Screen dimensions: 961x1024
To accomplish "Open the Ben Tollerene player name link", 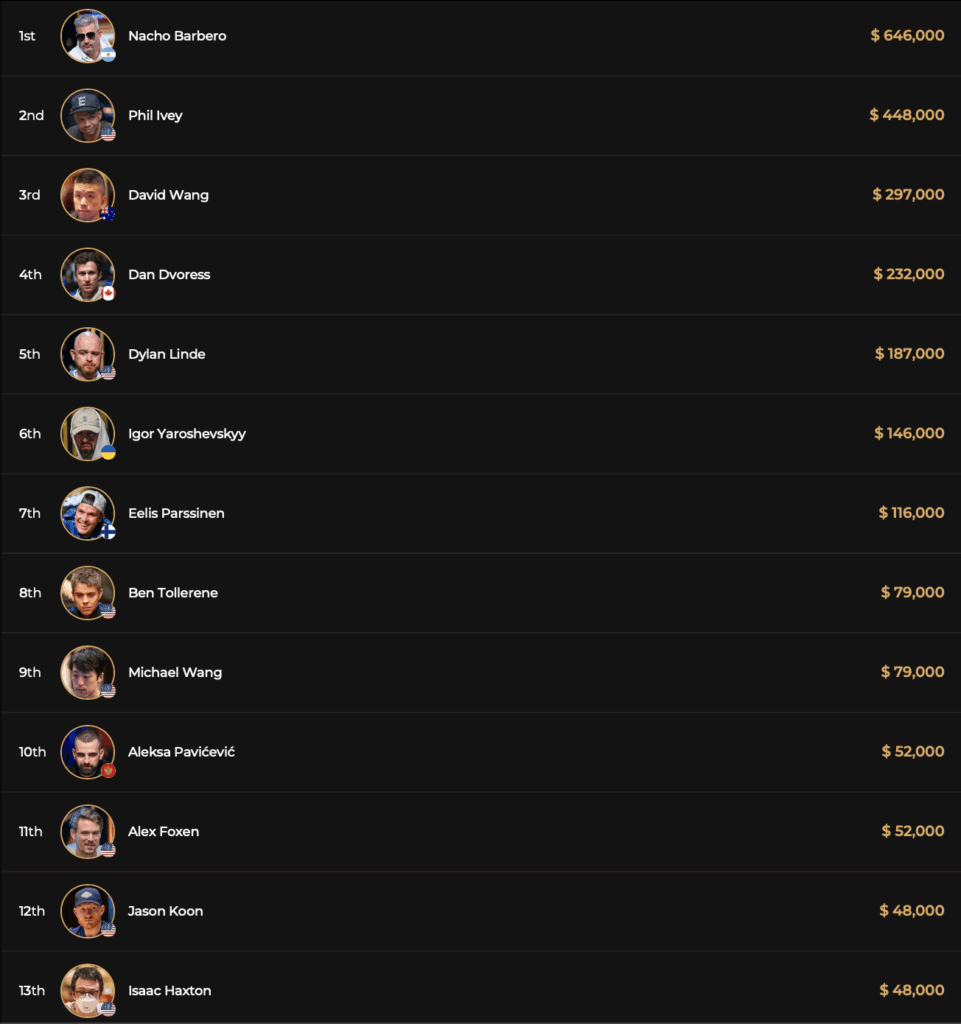I will click(173, 593).
